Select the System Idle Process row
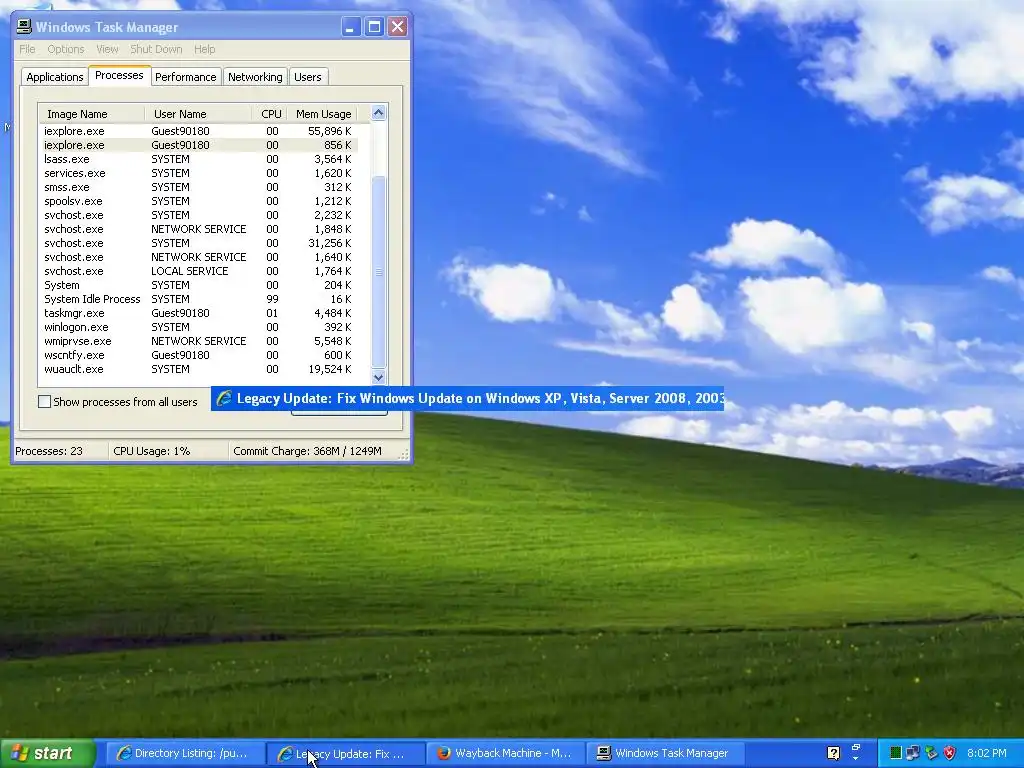This screenshot has width=1024, height=768. (x=198, y=299)
